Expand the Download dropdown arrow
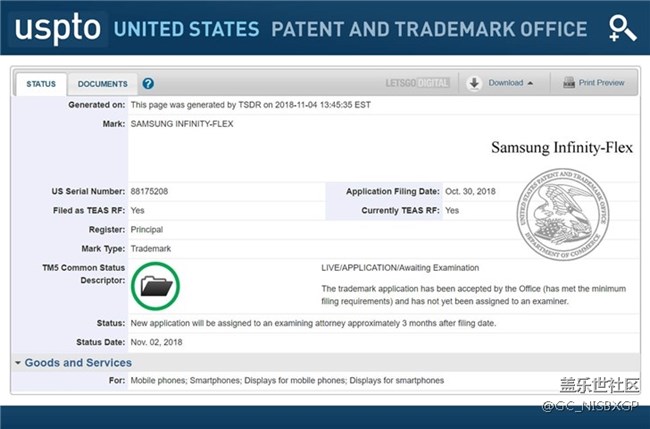Screen dimensions: 650x429 (x=530, y=83)
